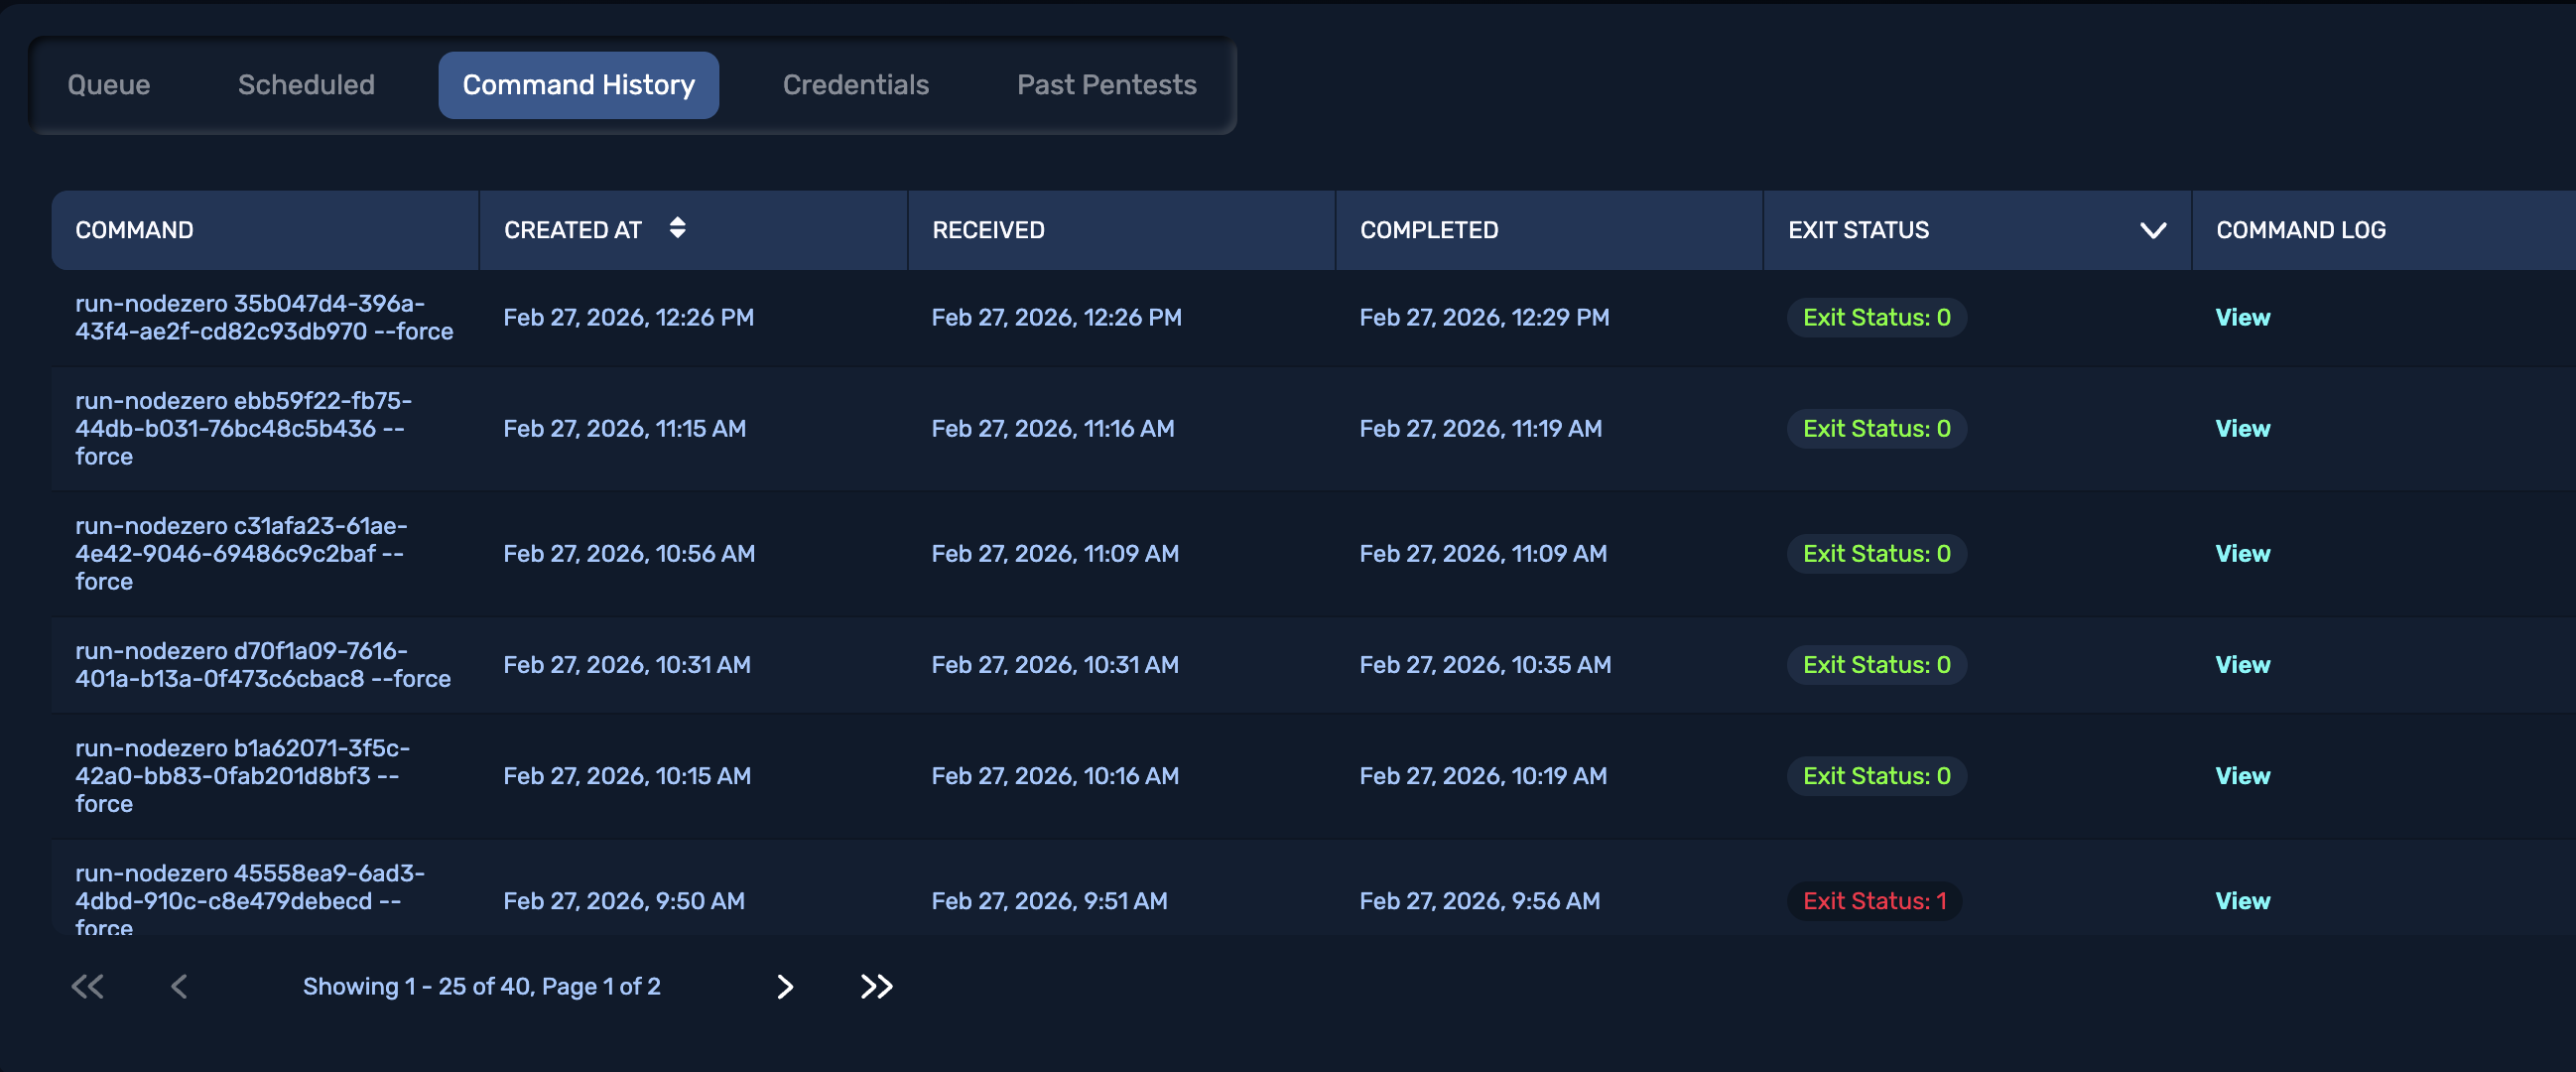View log for failed 9:50 AM command
Screen dimensions: 2576x1072
pyautogui.click(x=2242, y=901)
